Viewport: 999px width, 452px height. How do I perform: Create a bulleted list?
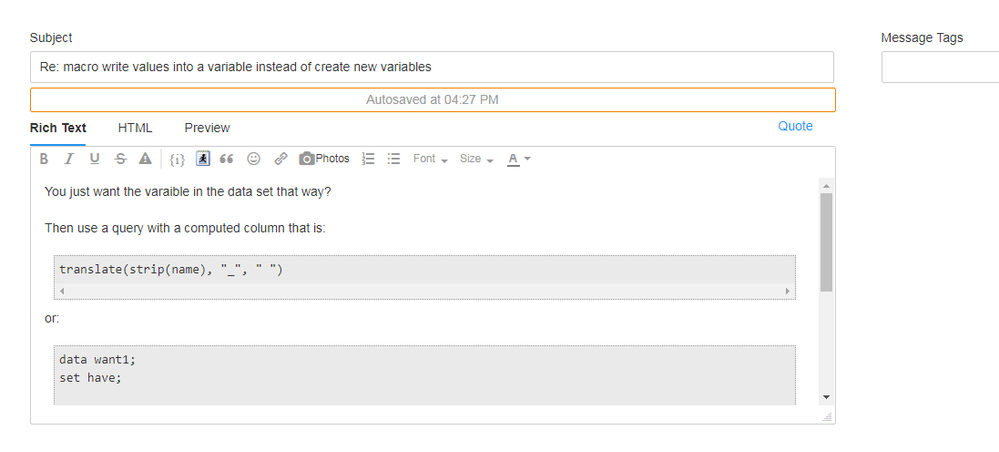(394, 159)
